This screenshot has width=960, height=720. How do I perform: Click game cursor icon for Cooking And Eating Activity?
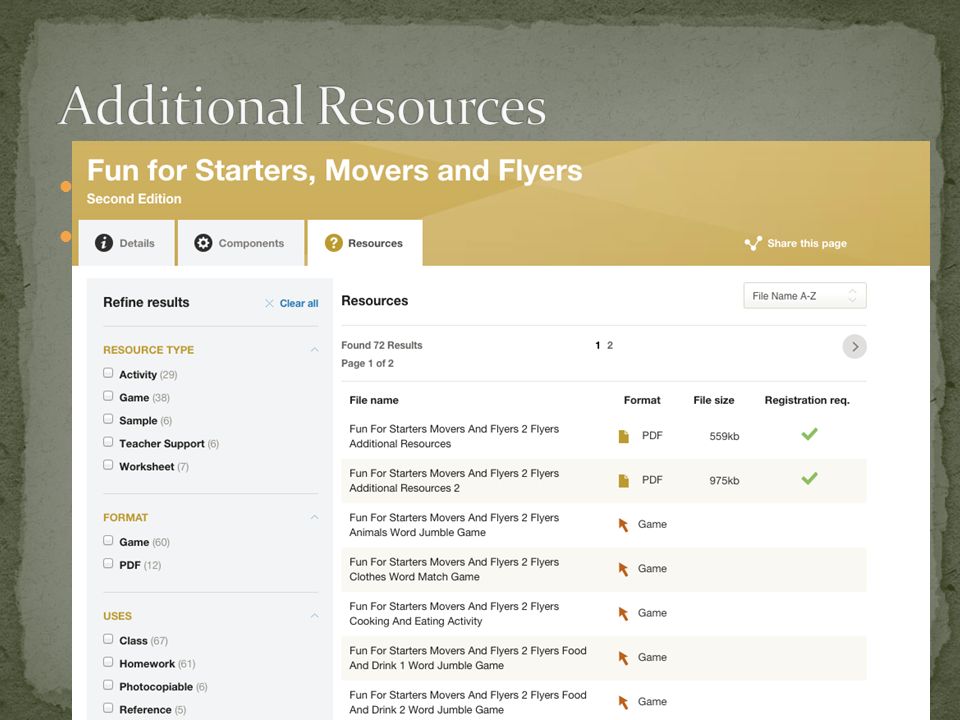(623, 613)
